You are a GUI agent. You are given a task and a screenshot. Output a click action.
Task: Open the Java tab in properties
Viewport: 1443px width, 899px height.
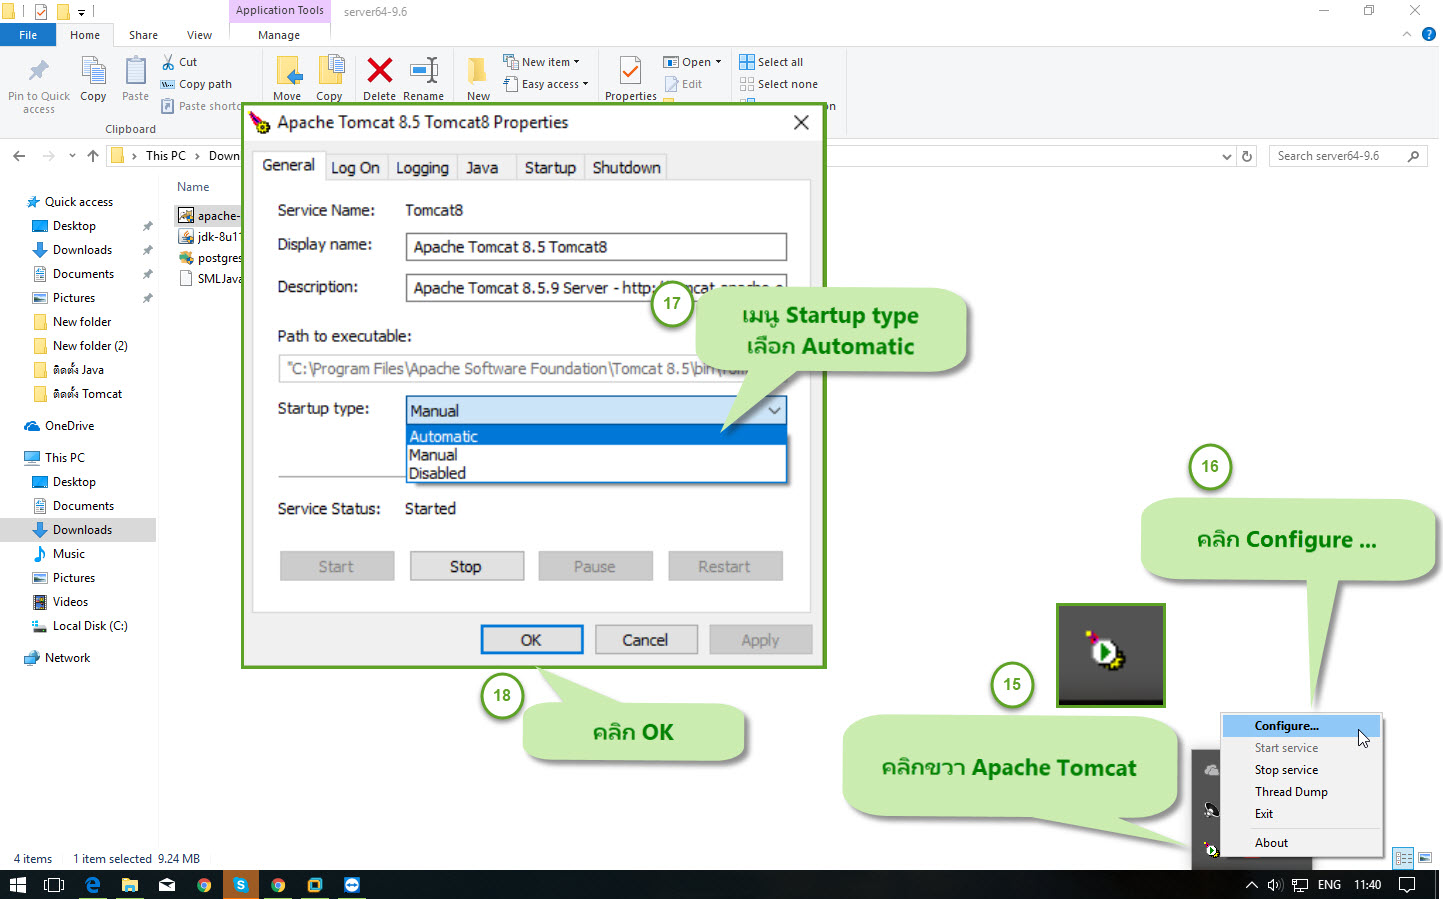[x=482, y=168]
